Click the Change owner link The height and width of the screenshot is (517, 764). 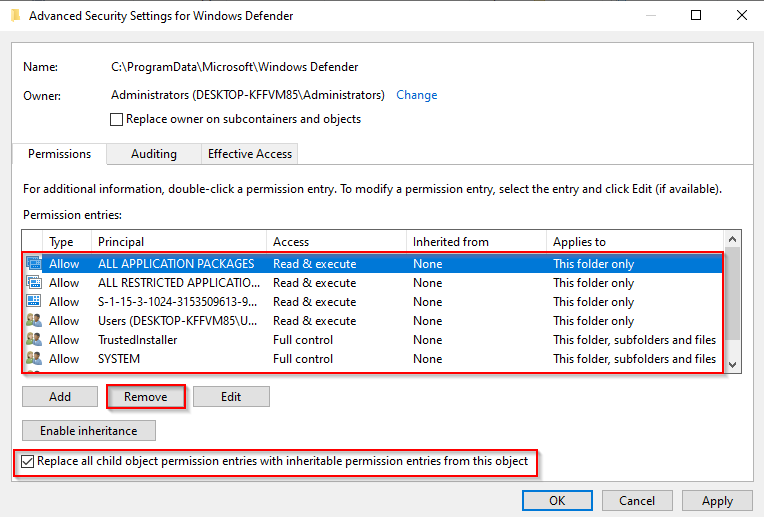(417, 95)
